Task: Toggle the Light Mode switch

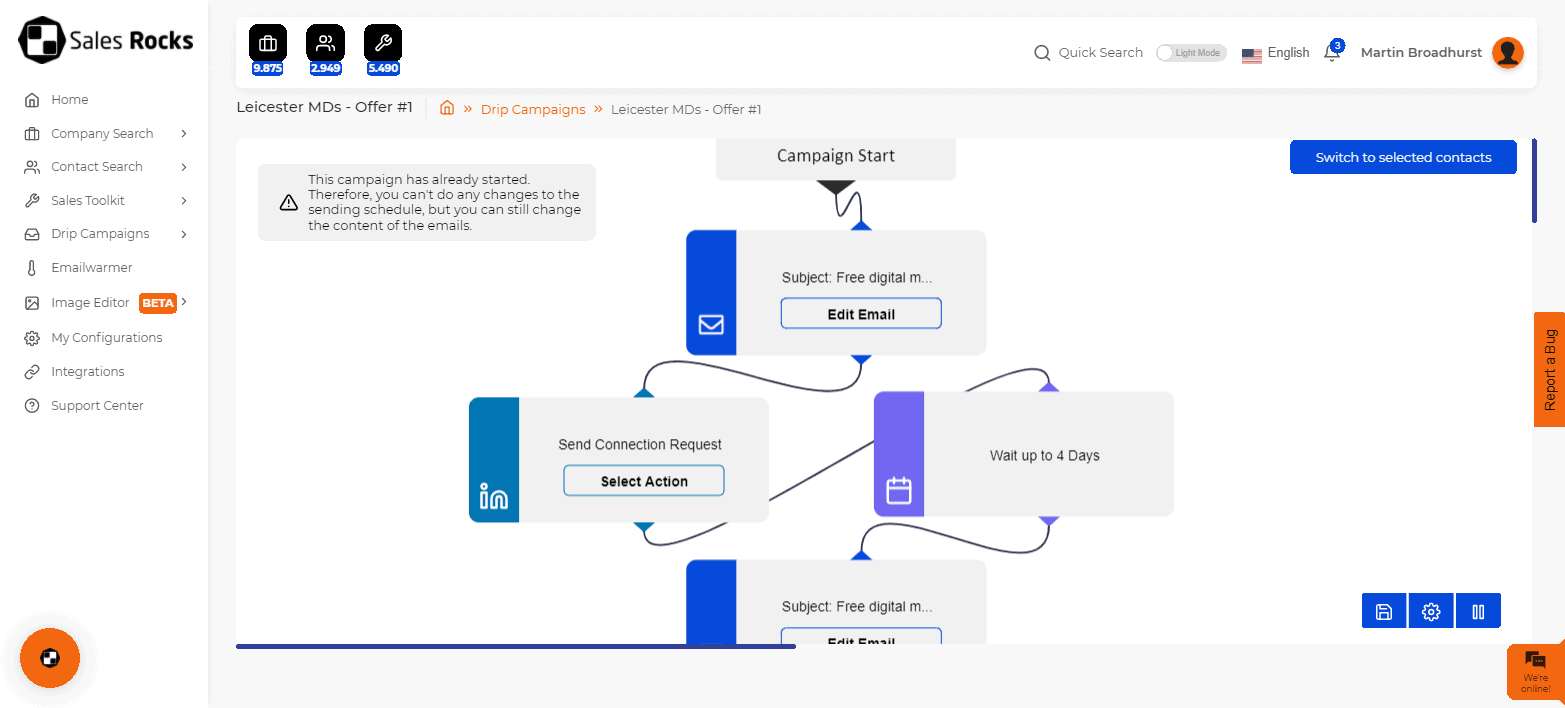Action: 1190,53
